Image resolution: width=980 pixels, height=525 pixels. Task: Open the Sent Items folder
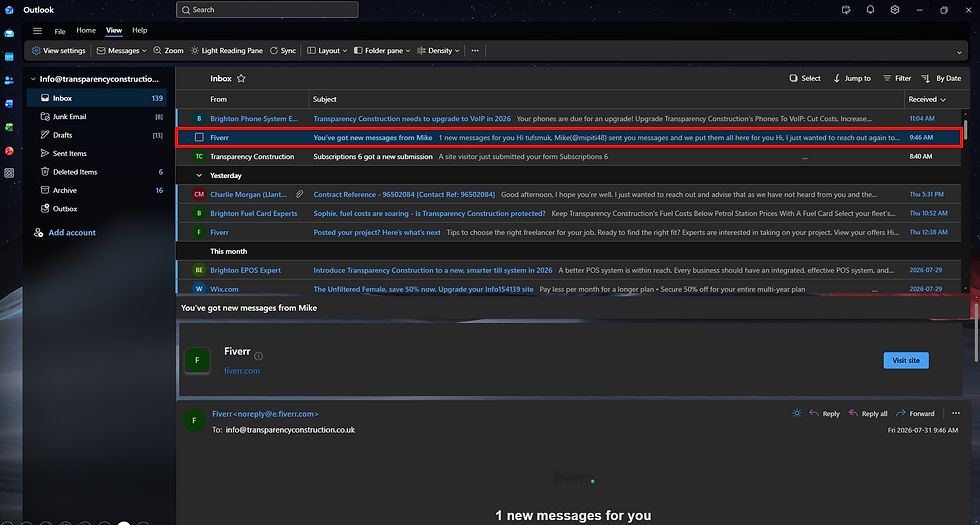(97, 153)
